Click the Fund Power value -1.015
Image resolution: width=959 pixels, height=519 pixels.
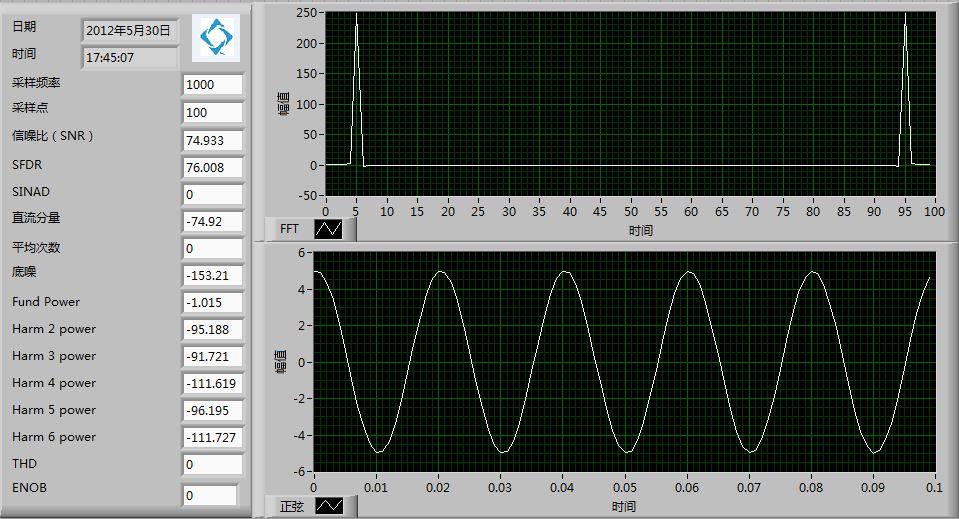[x=212, y=303]
